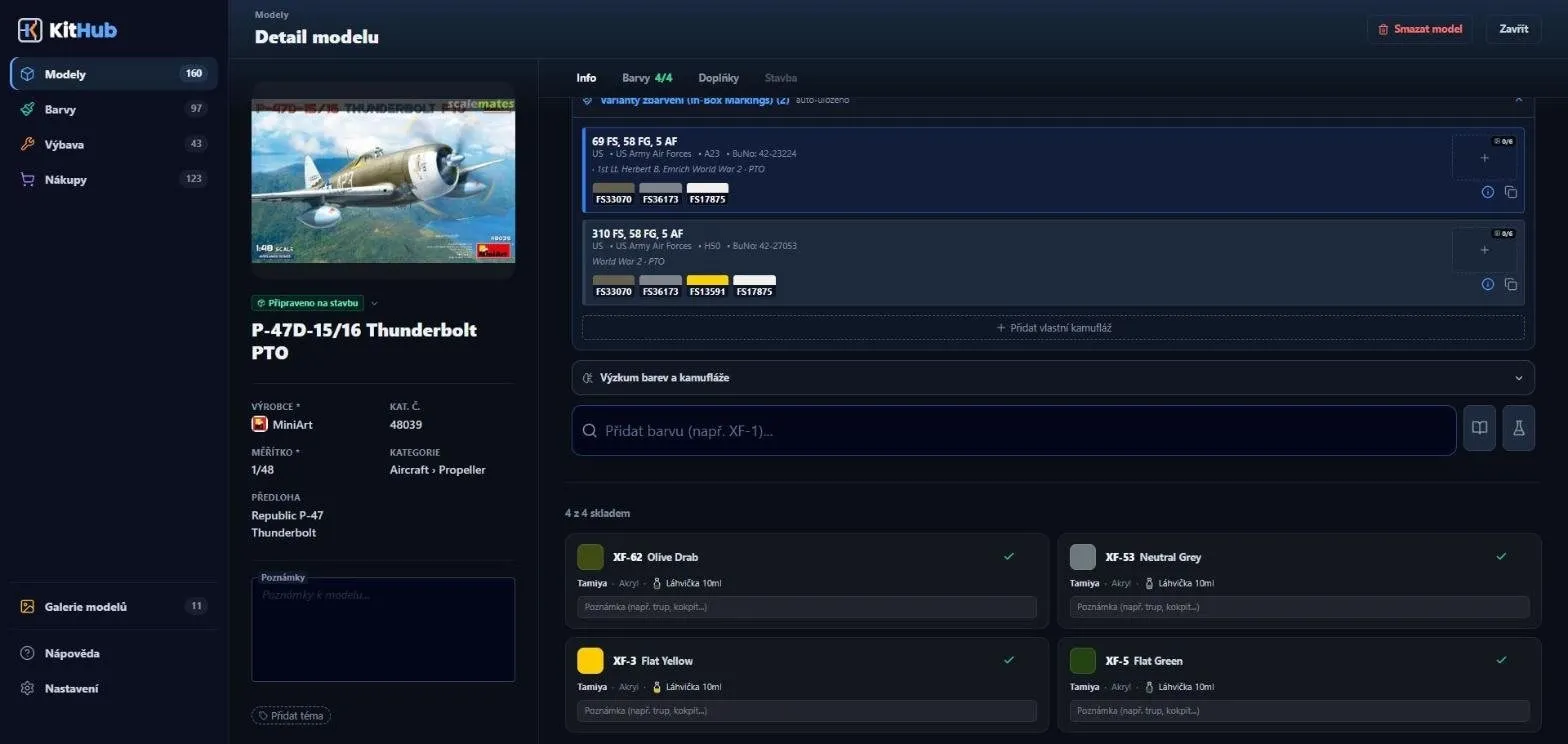Click the P-47D box art thumbnail
1568x744 pixels.
(x=383, y=180)
